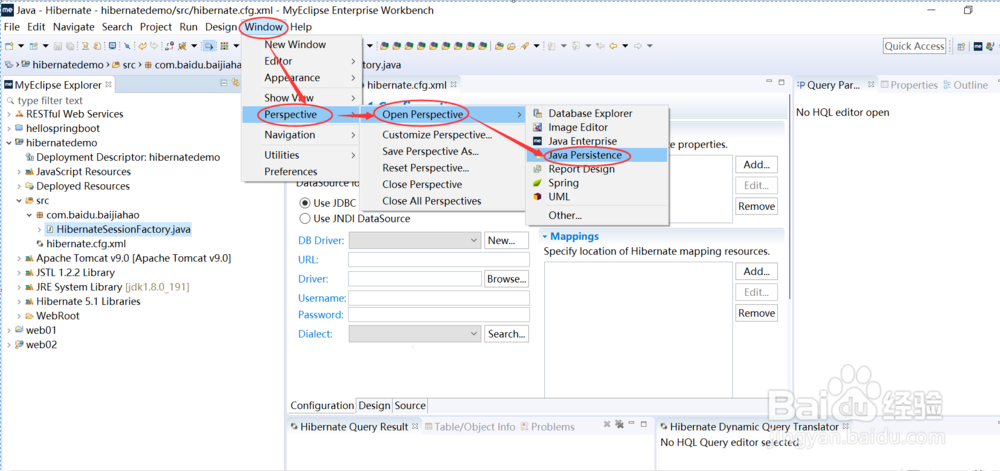Expand the web01 project
The width and height of the screenshot is (1000, 471).
pyautogui.click(x=9, y=330)
